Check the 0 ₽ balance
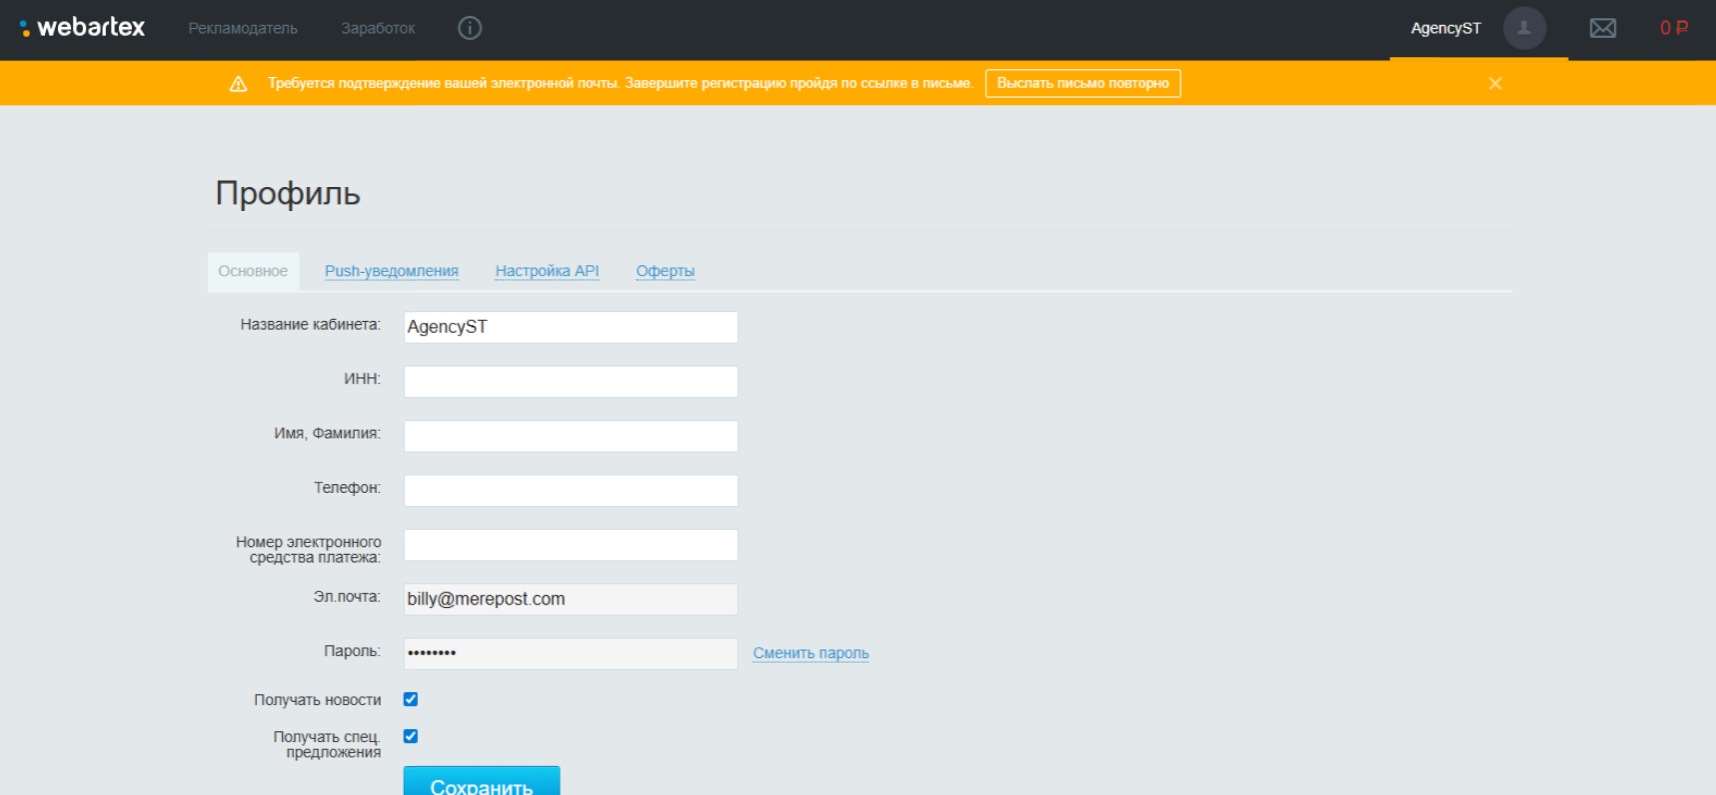Image resolution: width=1716 pixels, height=795 pixels. (1674, 28)
